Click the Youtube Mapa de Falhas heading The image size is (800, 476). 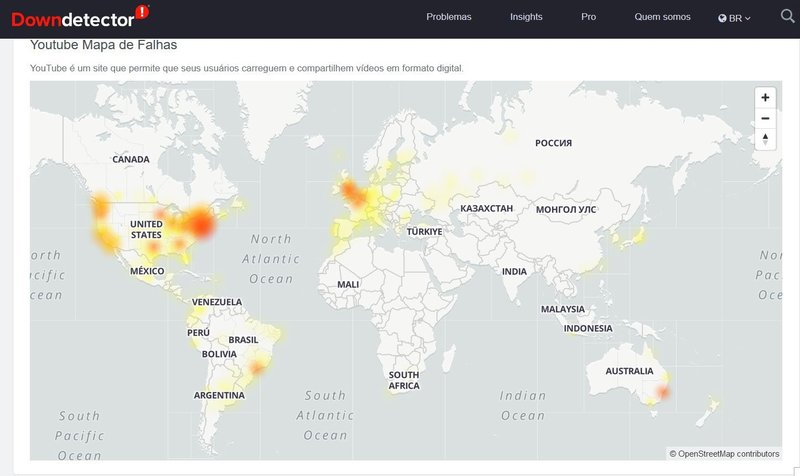[103, 45]
